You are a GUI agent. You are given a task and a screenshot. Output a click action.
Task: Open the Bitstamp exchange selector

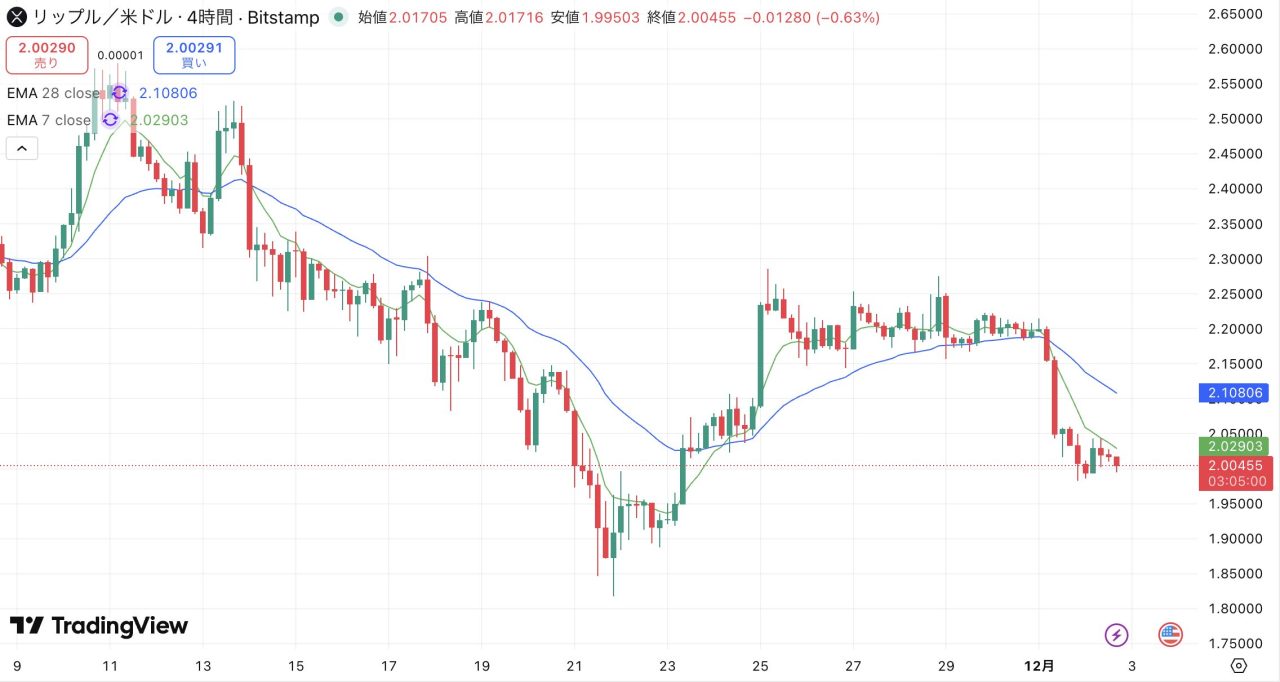(283, 17)
